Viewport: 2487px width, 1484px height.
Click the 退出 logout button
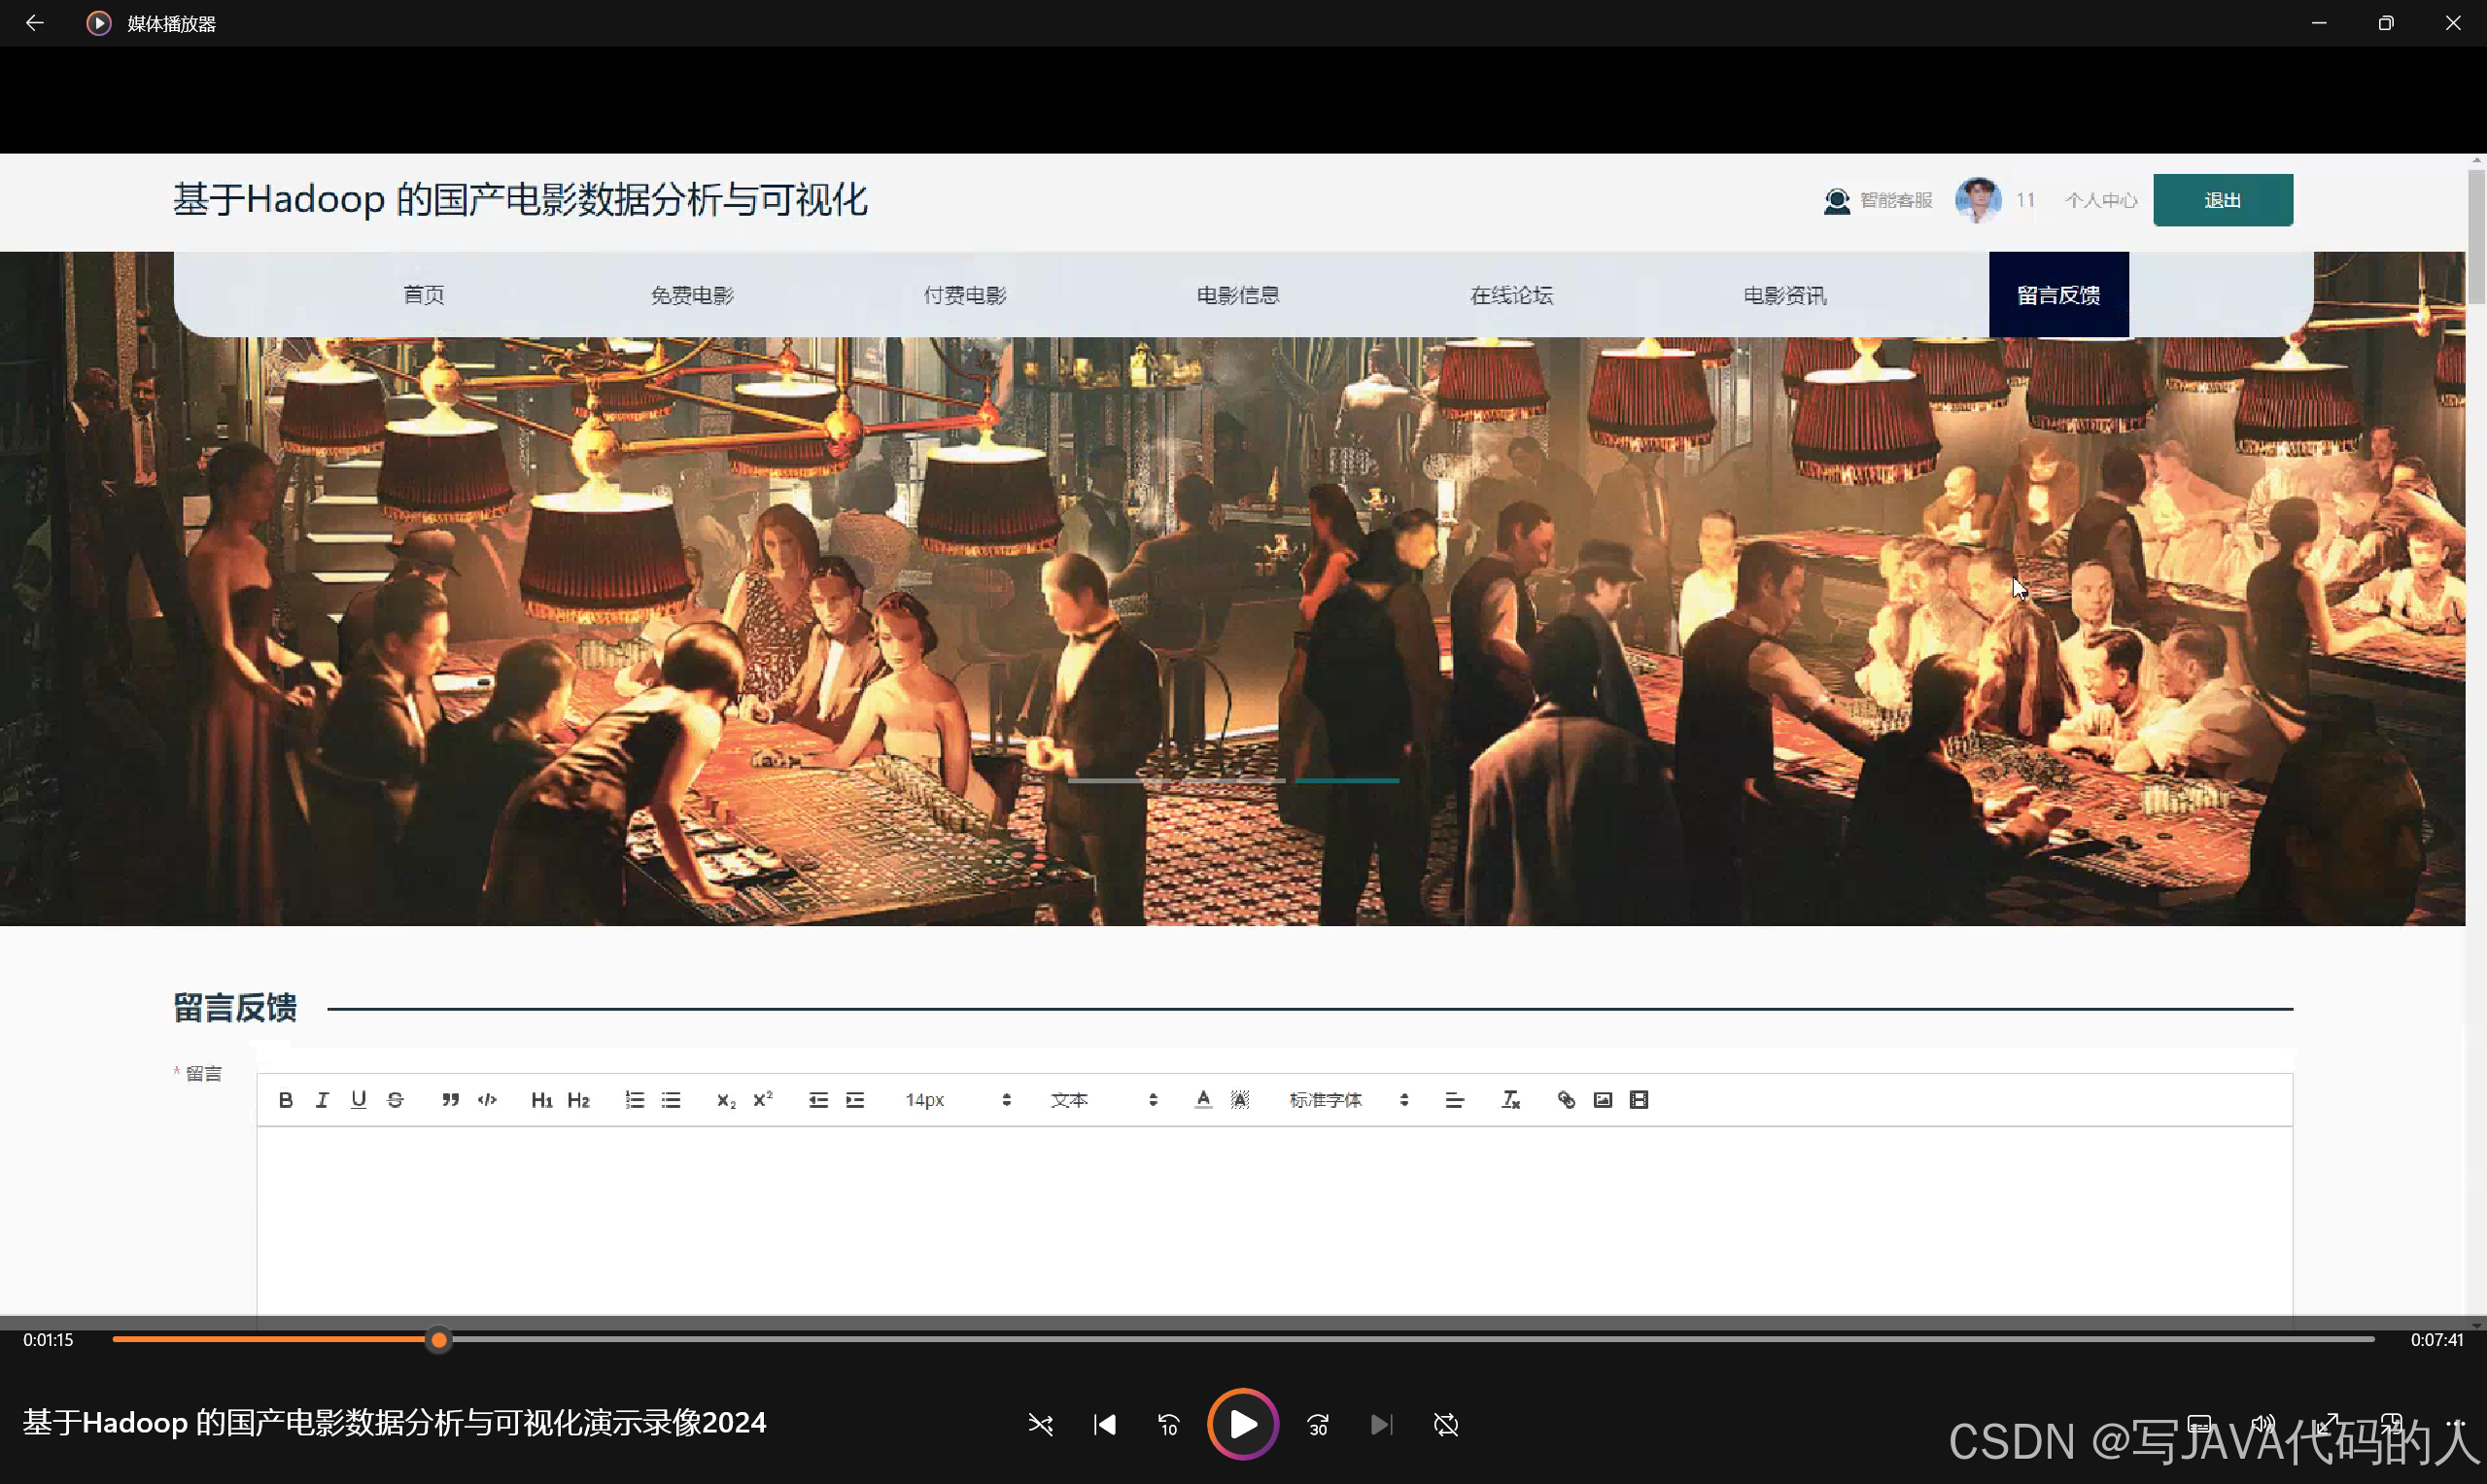coord(2222,200)
